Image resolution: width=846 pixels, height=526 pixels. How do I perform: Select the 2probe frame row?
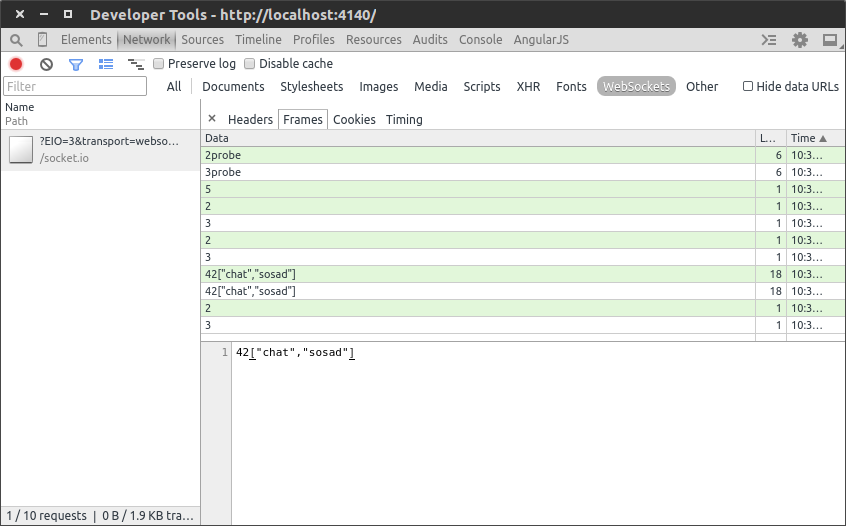tap(523, 155)
